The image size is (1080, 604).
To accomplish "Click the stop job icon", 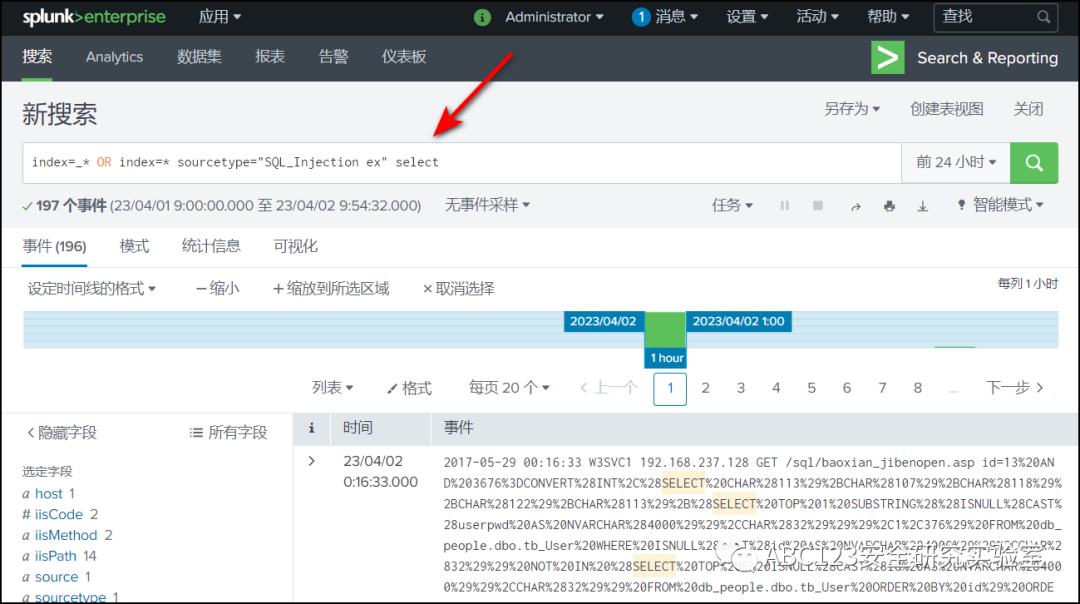I will tap(818, 206).
